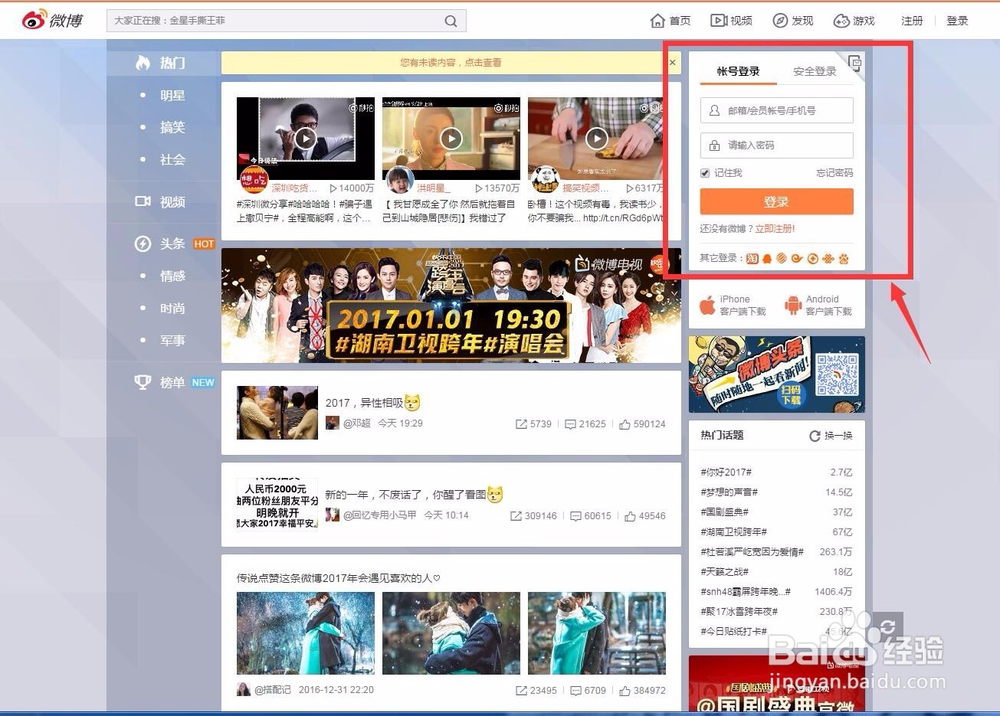
Task: Open 视频 in the top navigation bar
Action: (x=732, y=21)
